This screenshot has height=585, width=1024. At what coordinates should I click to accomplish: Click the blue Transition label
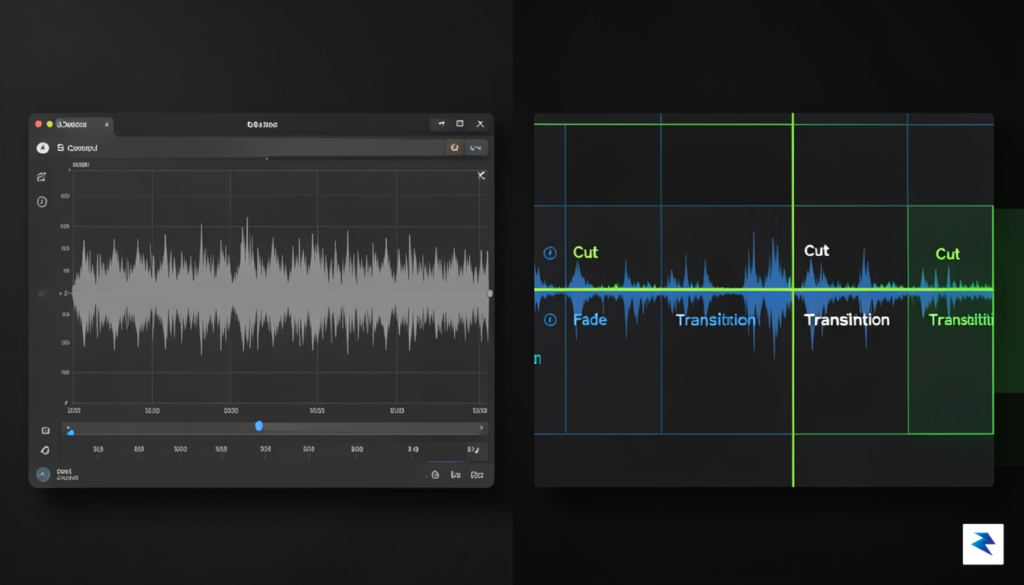point(716,320)
